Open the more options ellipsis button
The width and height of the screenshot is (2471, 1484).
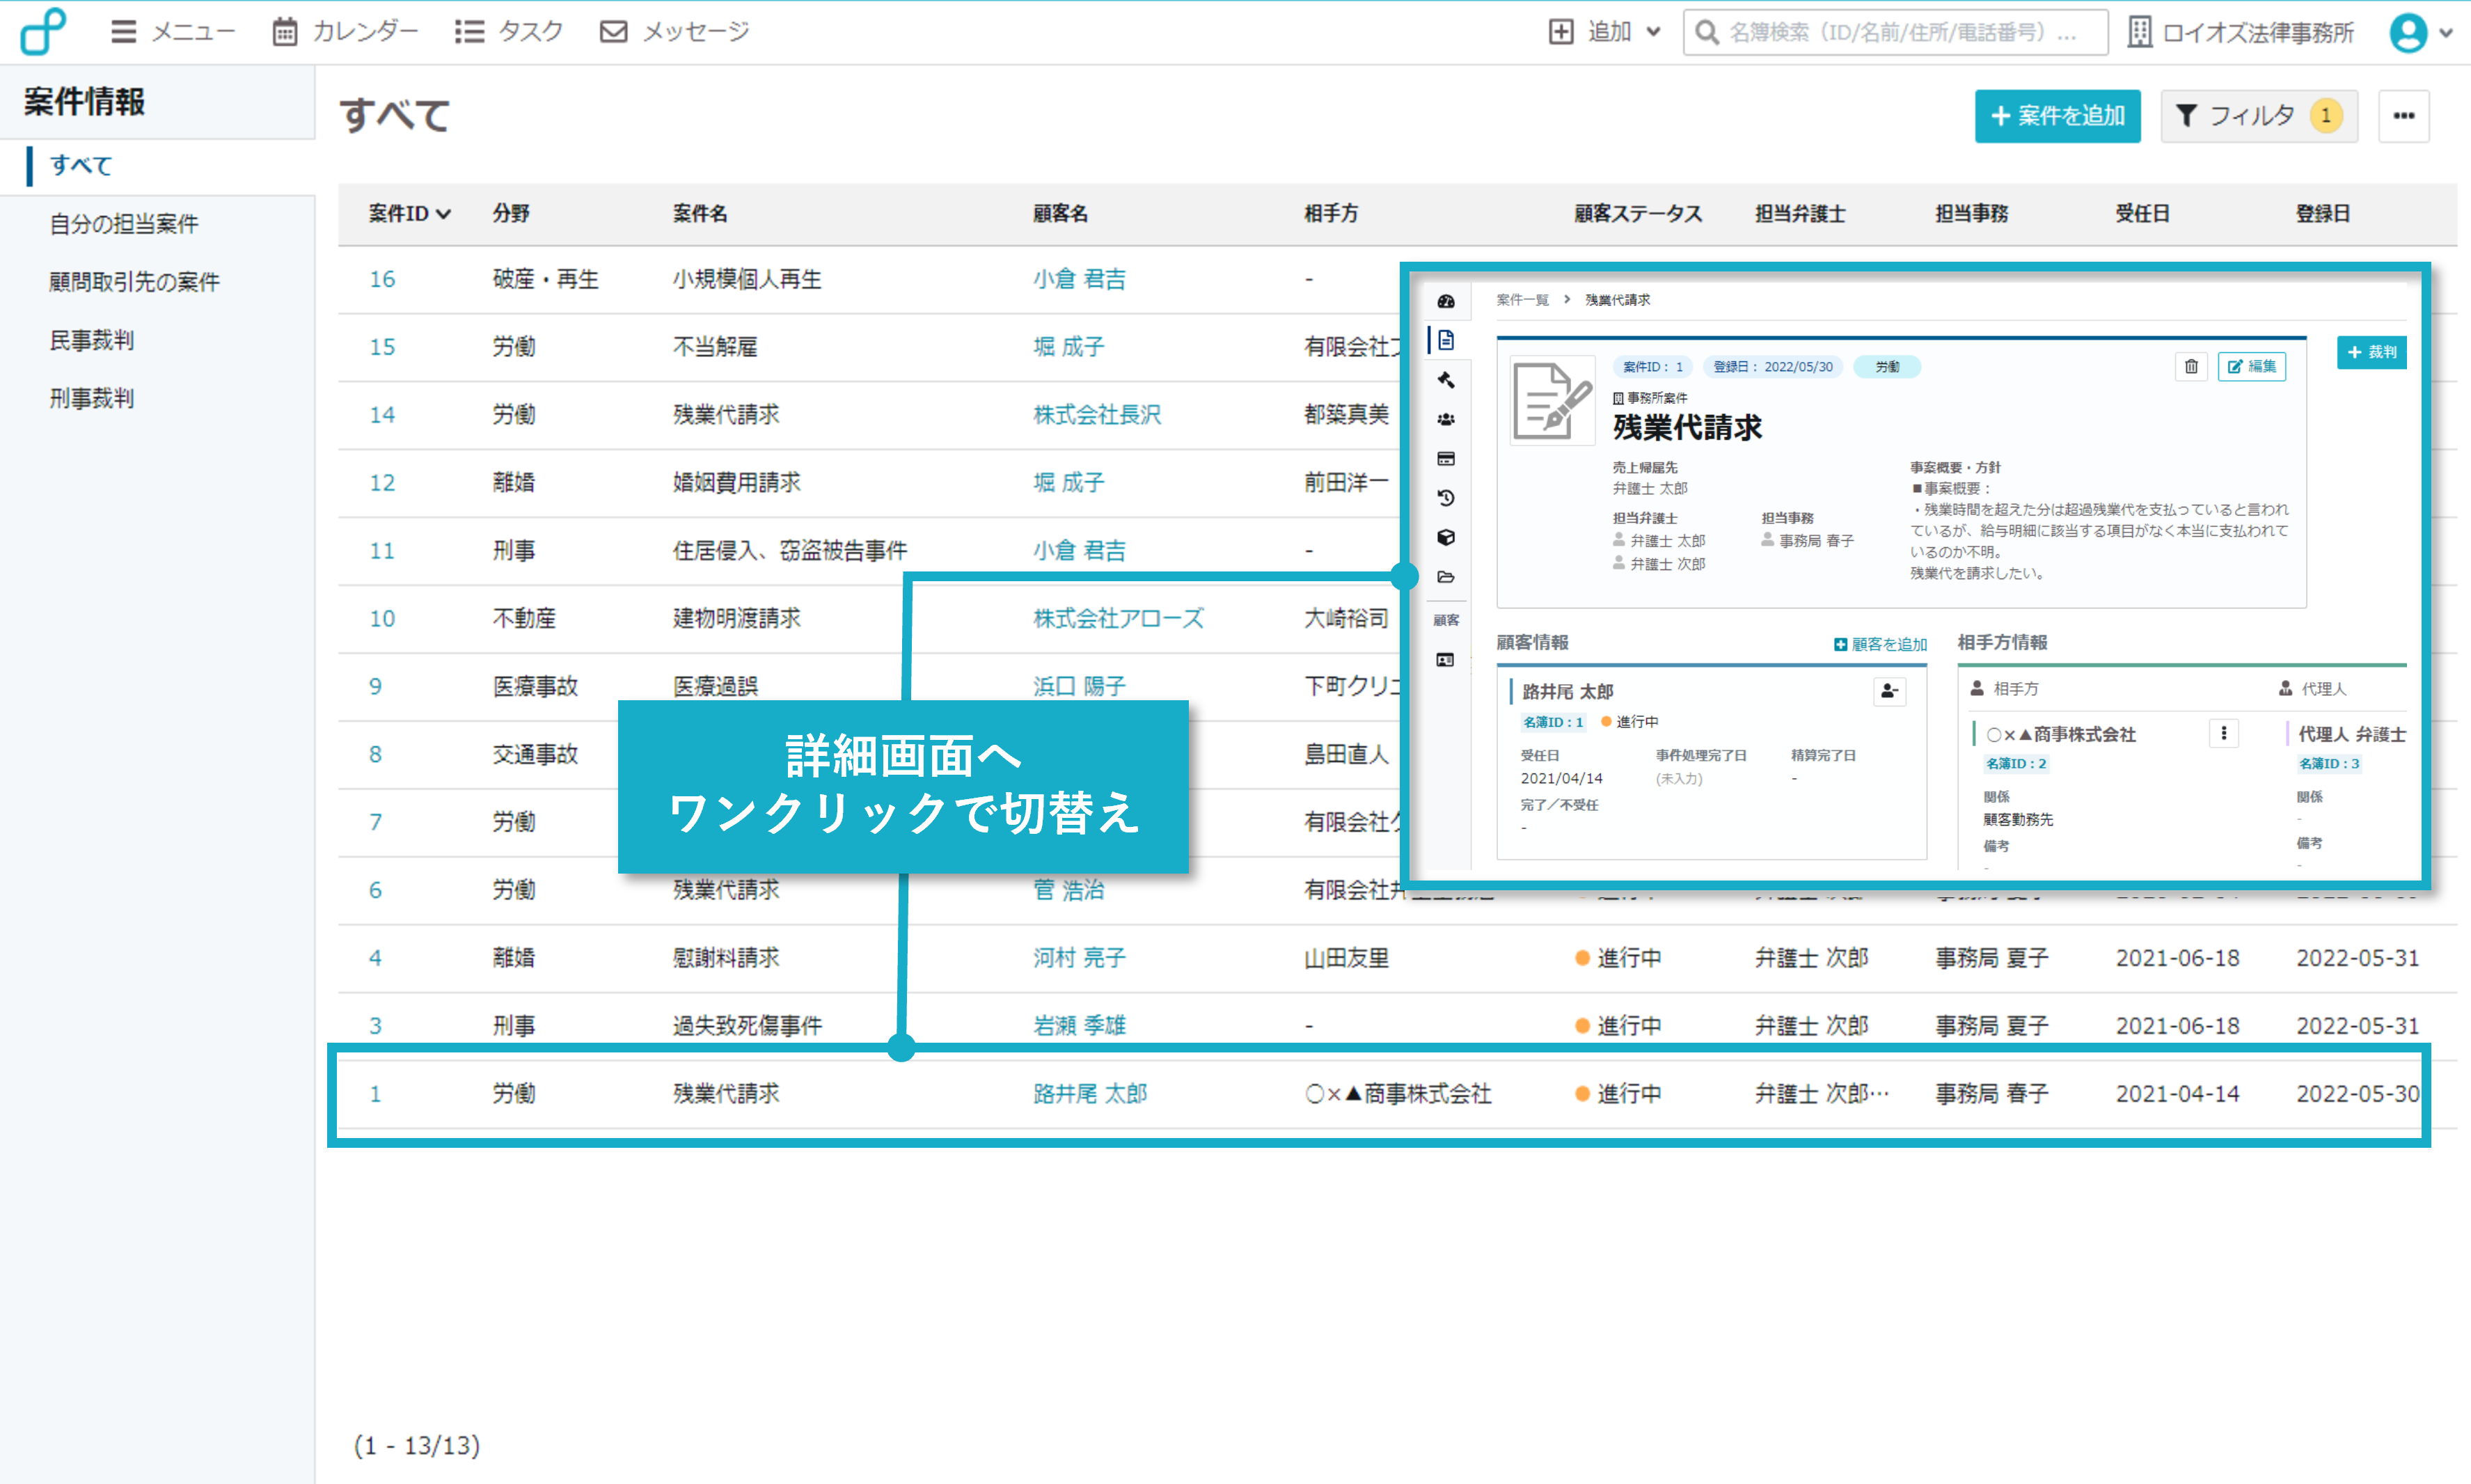pos(2403,116)
